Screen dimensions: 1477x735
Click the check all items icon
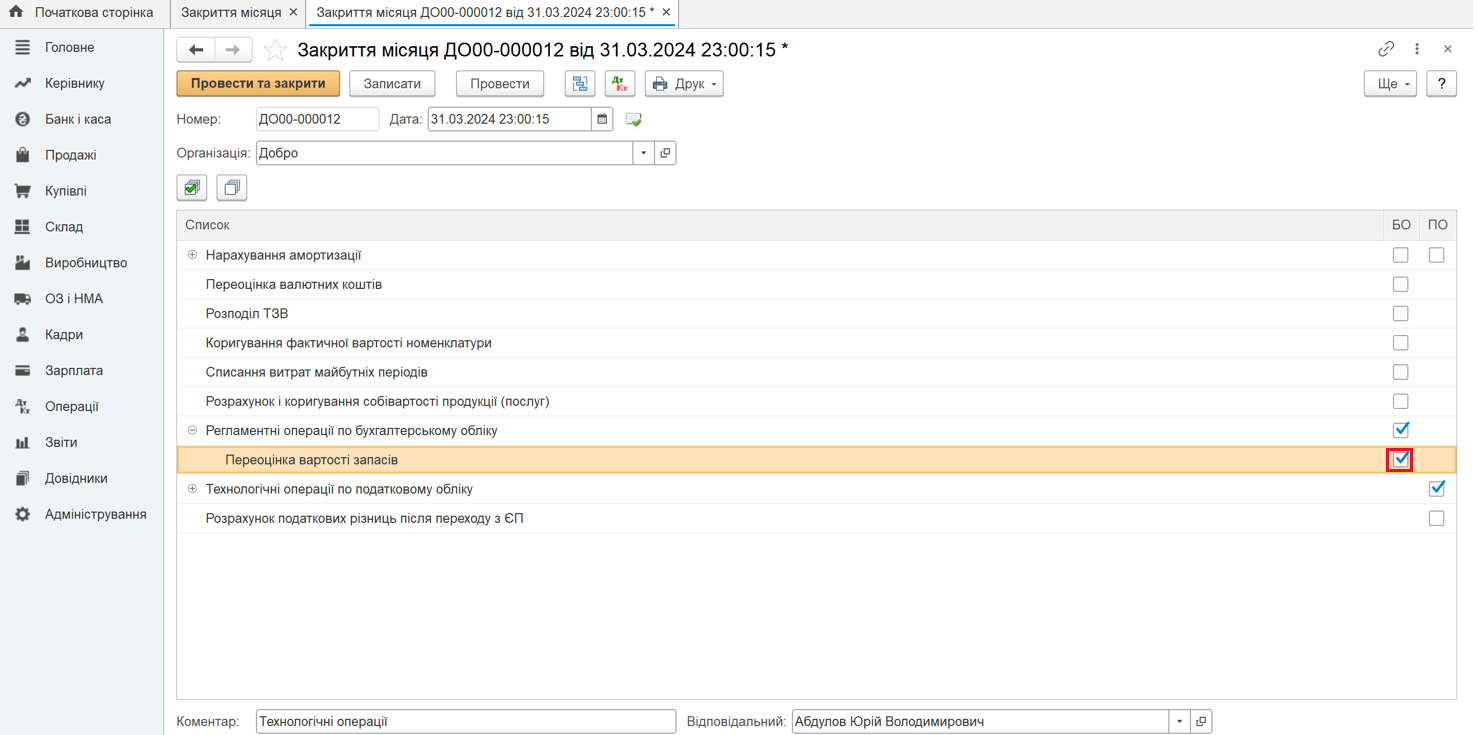[192, 188]
